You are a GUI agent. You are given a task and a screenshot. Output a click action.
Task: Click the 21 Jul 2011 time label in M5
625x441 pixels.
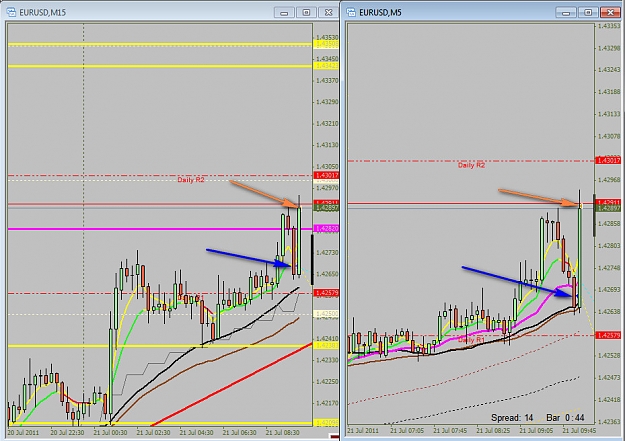(363, 431)
